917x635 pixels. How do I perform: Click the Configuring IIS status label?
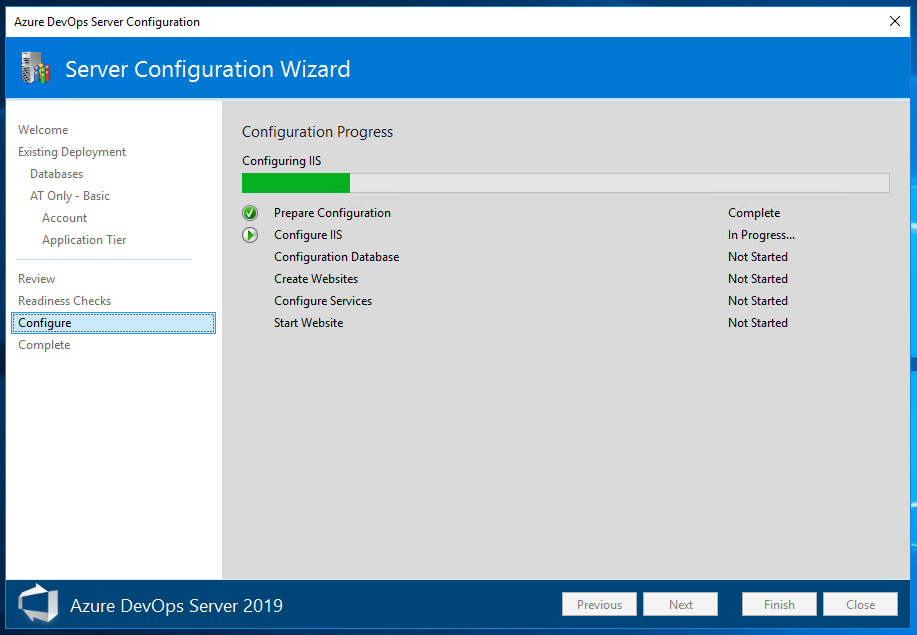click(x=282, y=161)
